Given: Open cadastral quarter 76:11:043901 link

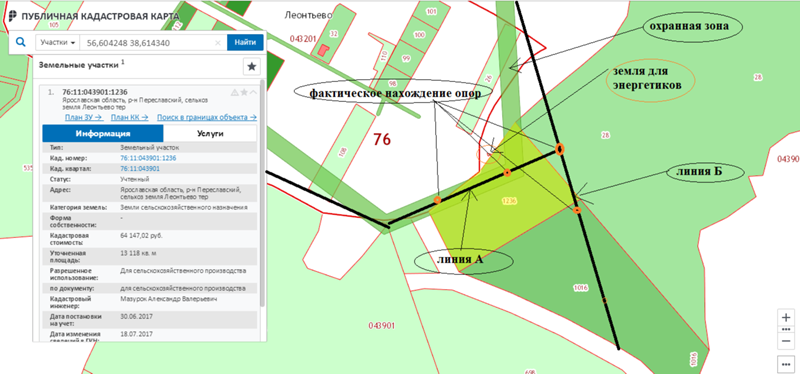Looking at the screenshot, I should coord(140,168).
